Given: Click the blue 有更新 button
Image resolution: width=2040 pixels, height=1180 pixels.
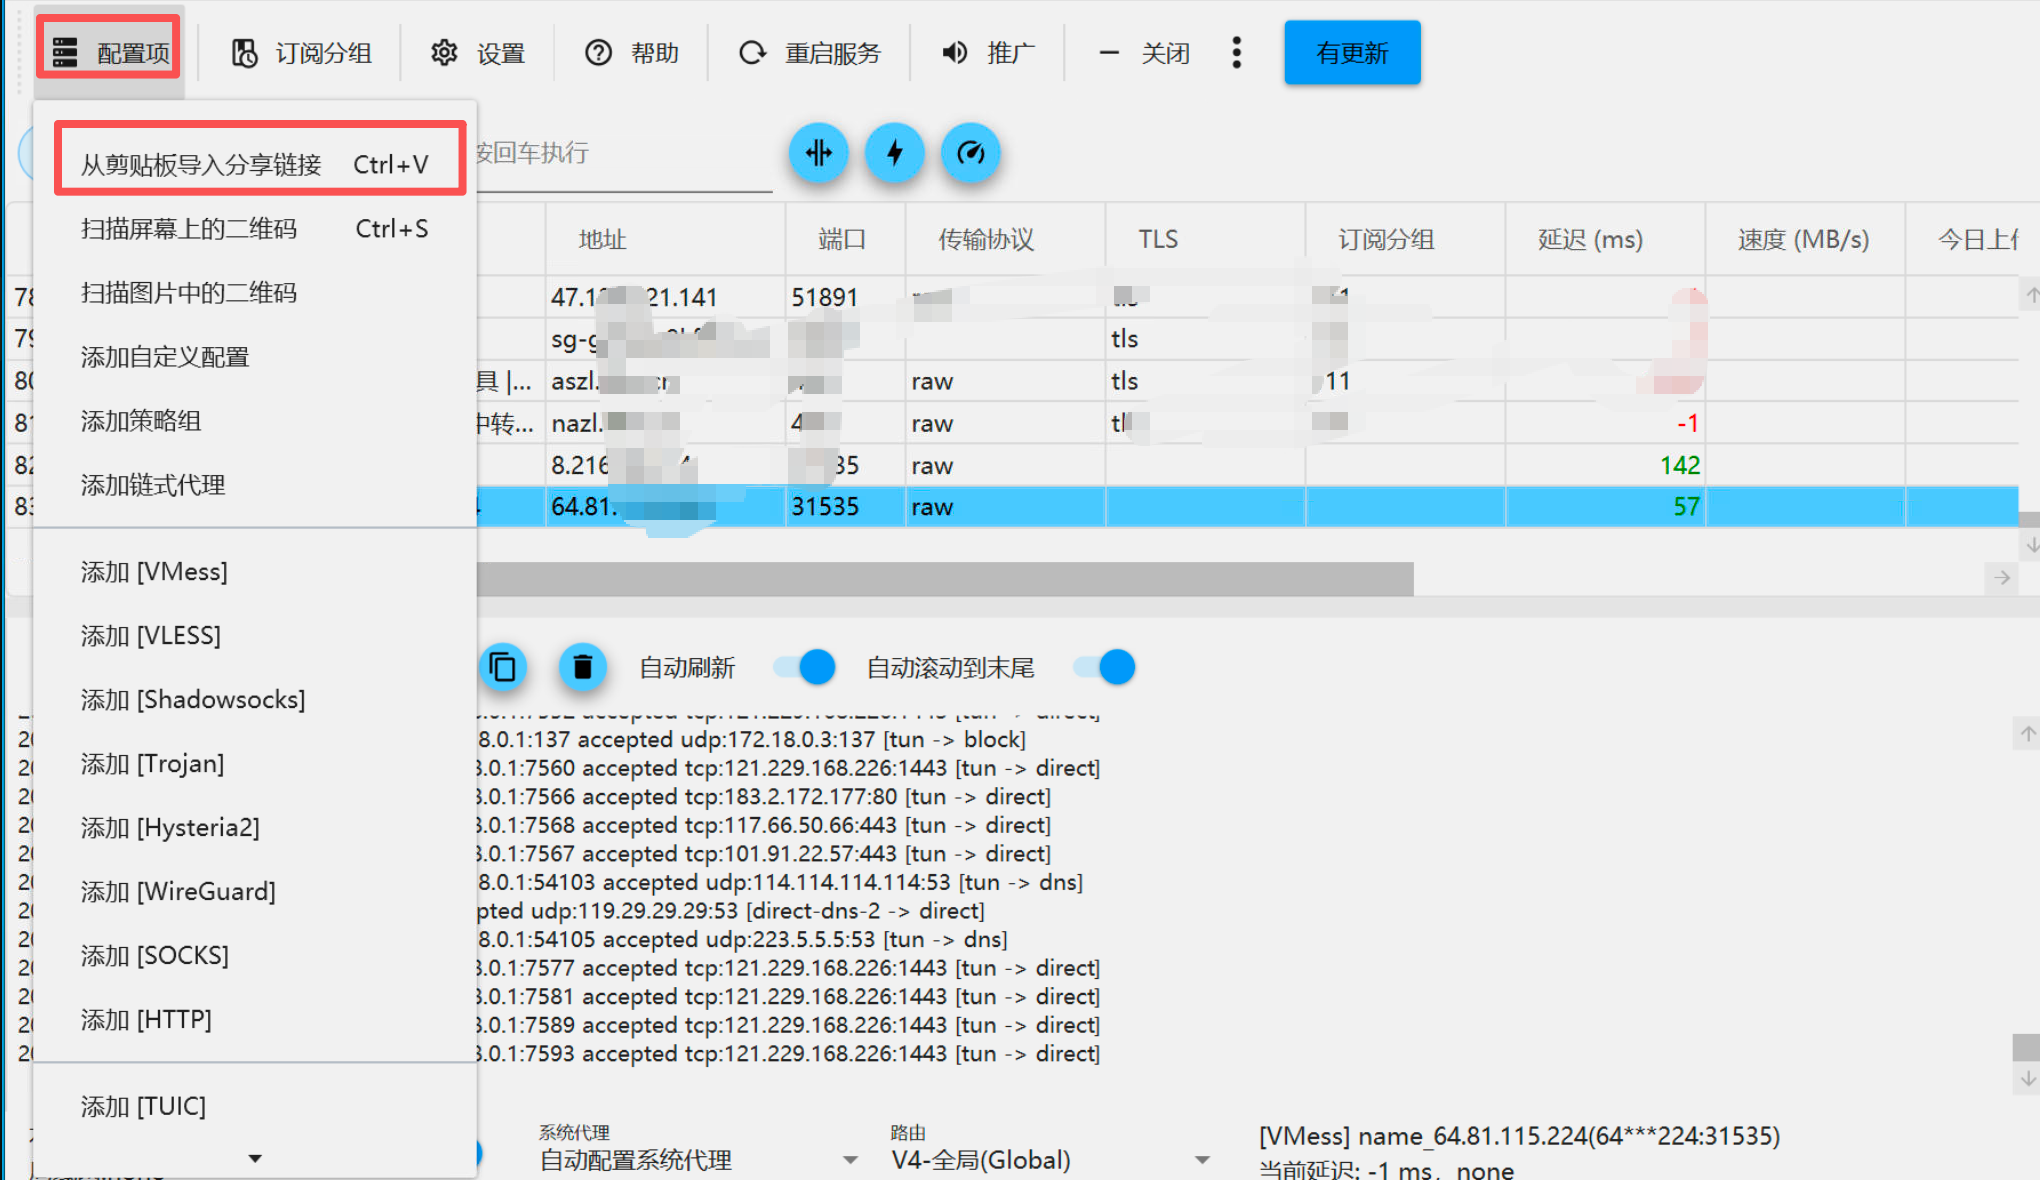Looking at the screenshot, I should [x=1352, y=53].
